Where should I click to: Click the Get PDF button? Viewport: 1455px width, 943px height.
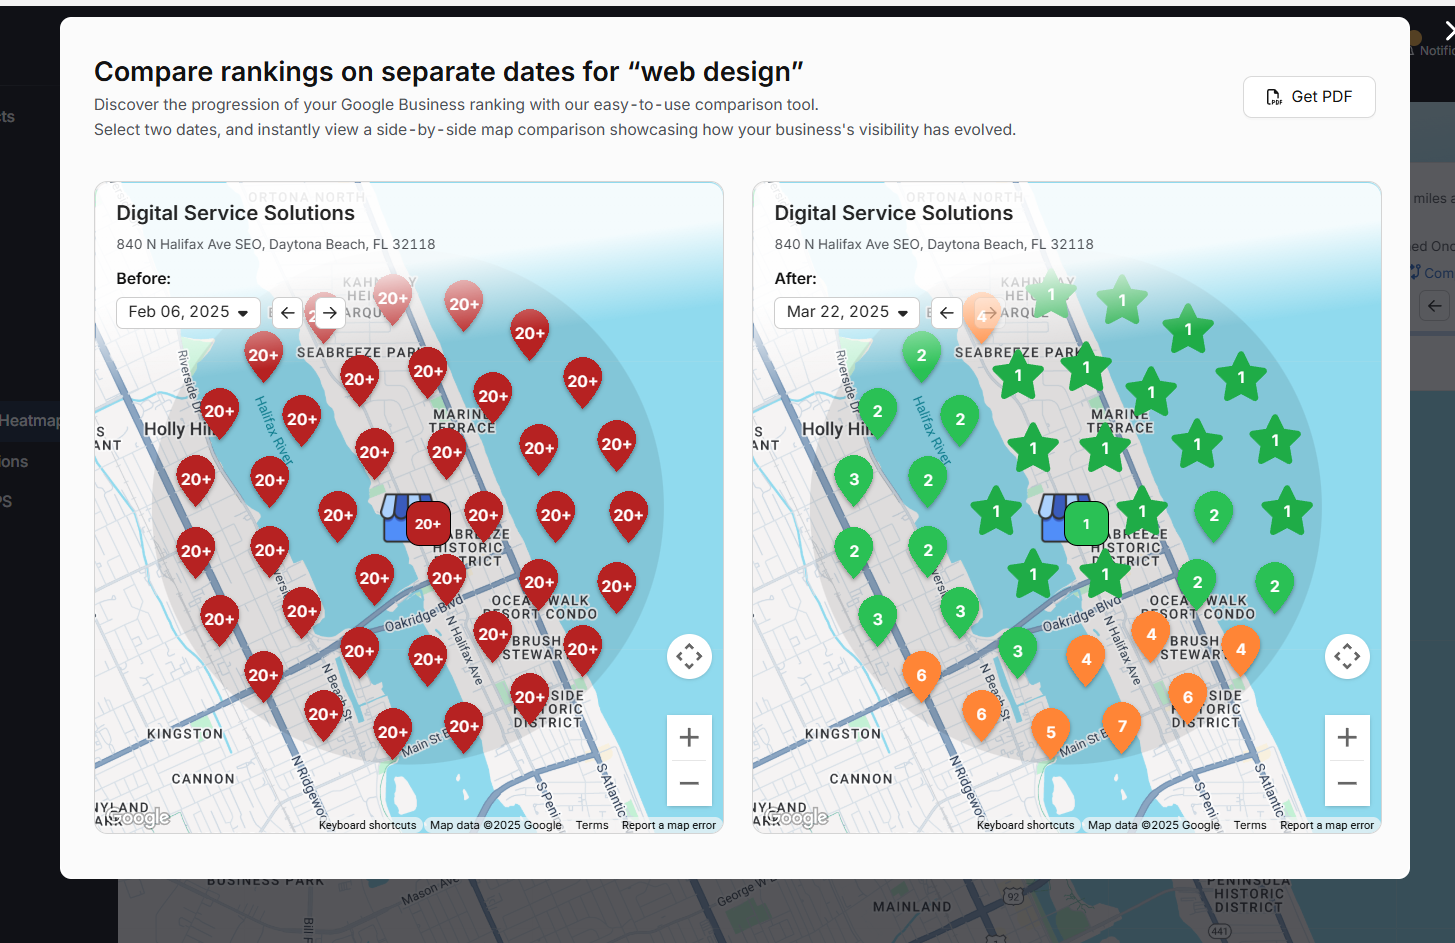(x=1308, y=97)
